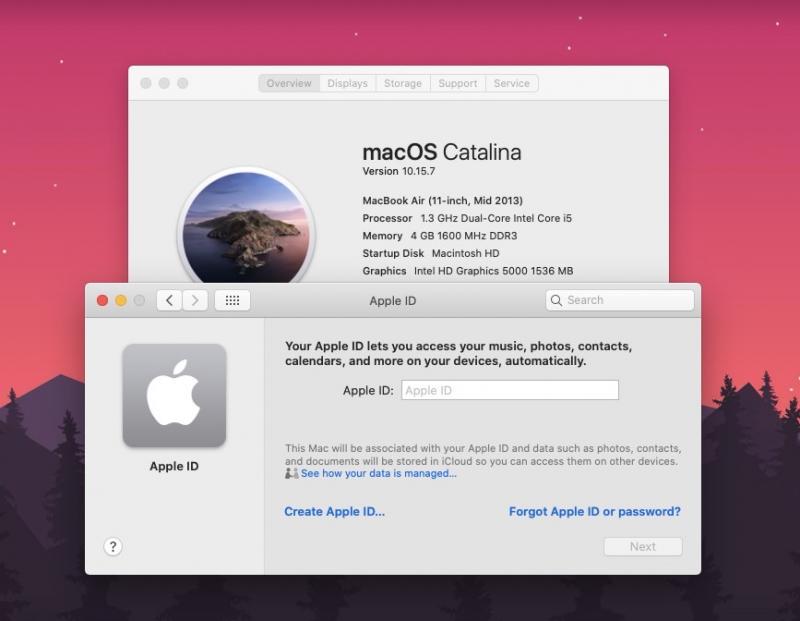
Task: Go back with the left chevron button
Action: (169, 300)
